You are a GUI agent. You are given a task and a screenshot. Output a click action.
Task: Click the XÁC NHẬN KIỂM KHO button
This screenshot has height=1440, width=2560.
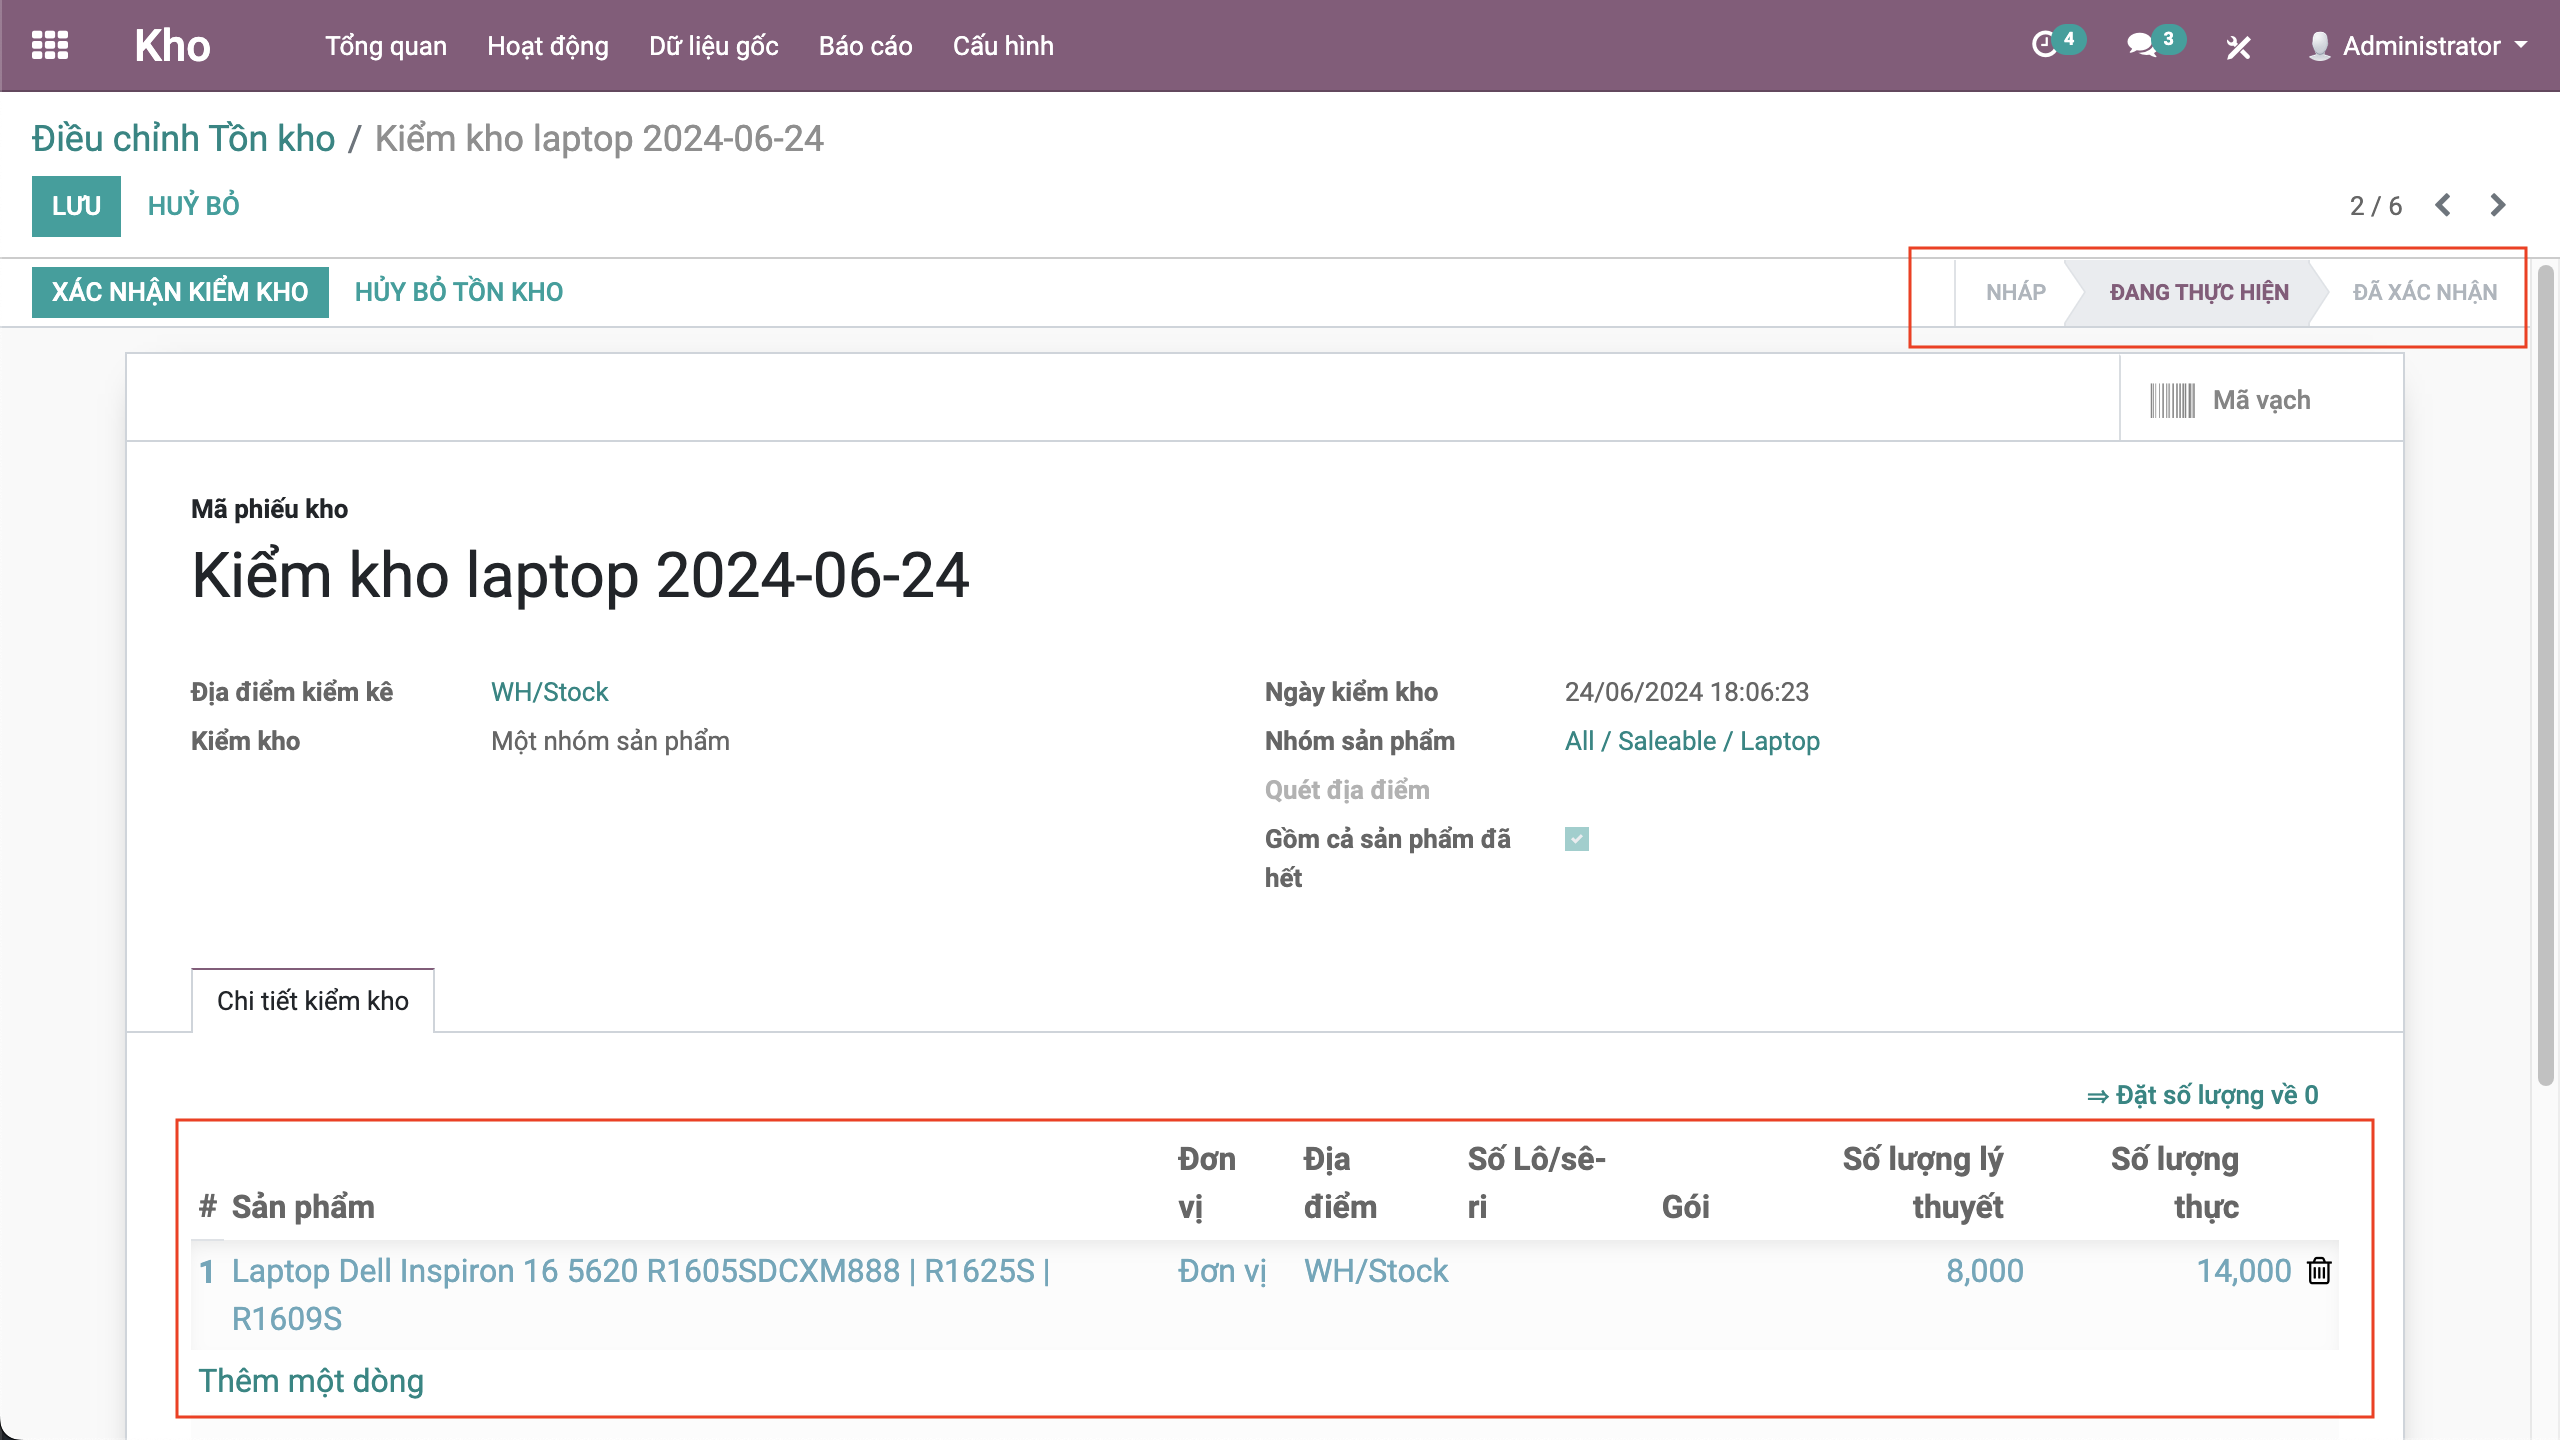[180, 292]
